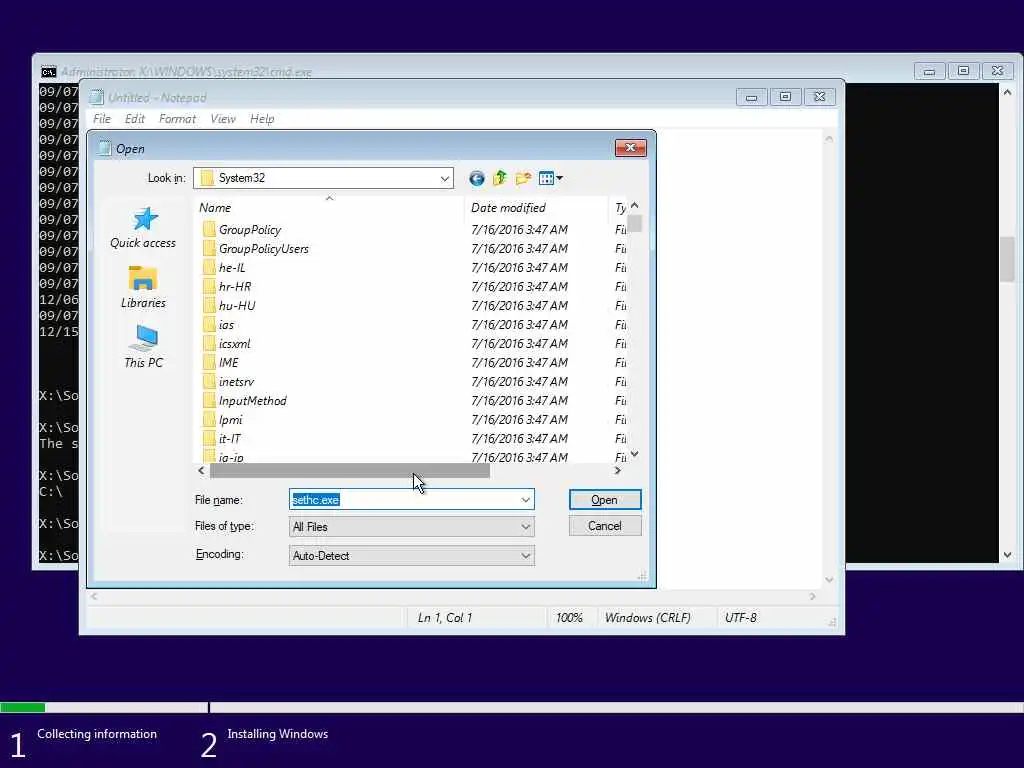This screenshot has width=1024, height=768.
Task: Select the Ipmi folder
Action: coord(223,419)
